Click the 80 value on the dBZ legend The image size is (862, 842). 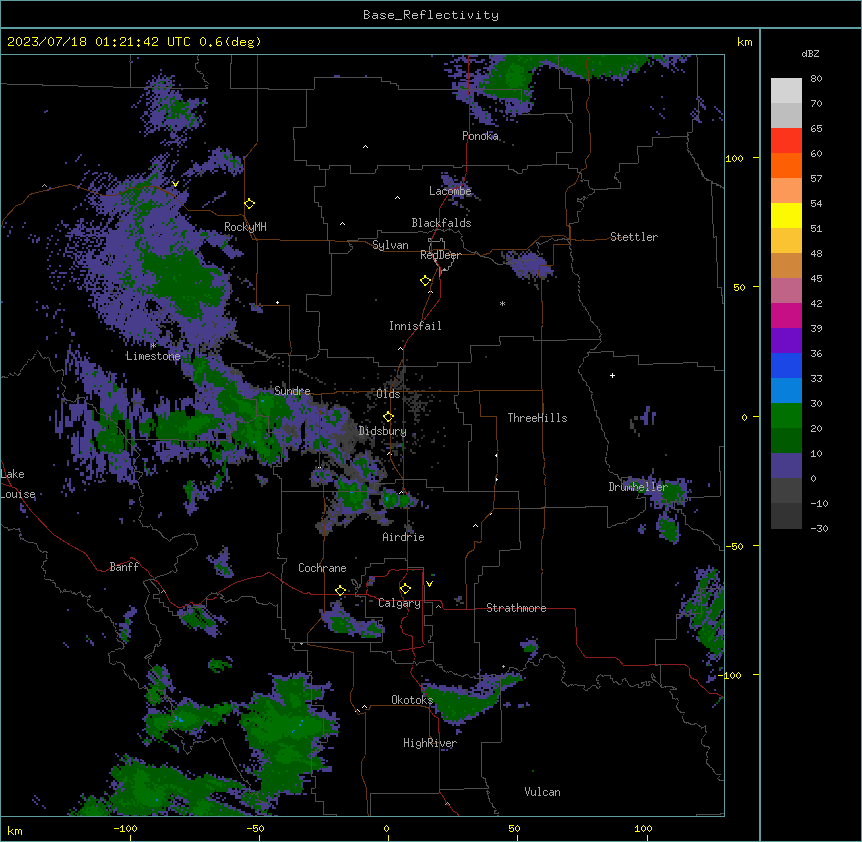coord(816,79)
